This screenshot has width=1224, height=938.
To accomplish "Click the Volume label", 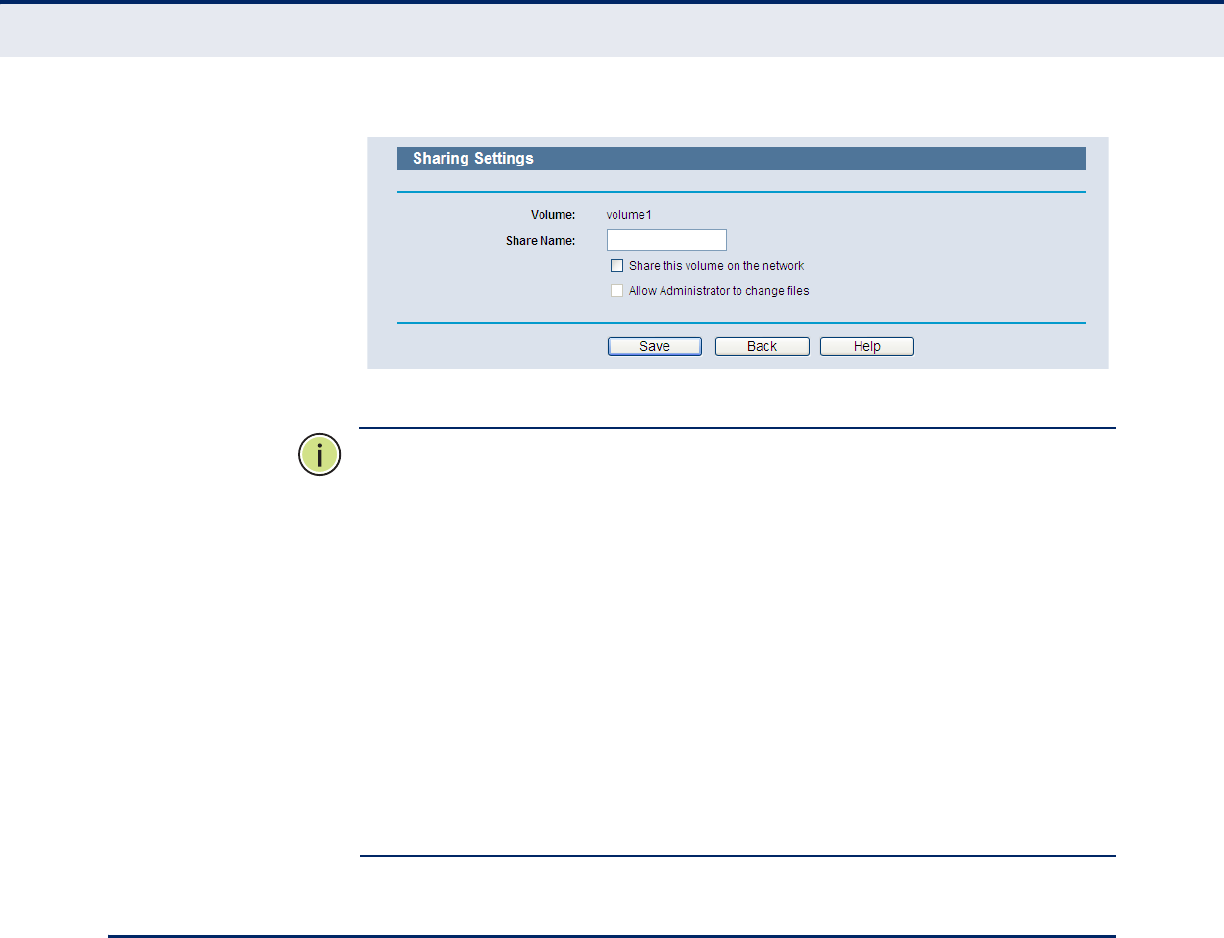I will coord(553,214).
